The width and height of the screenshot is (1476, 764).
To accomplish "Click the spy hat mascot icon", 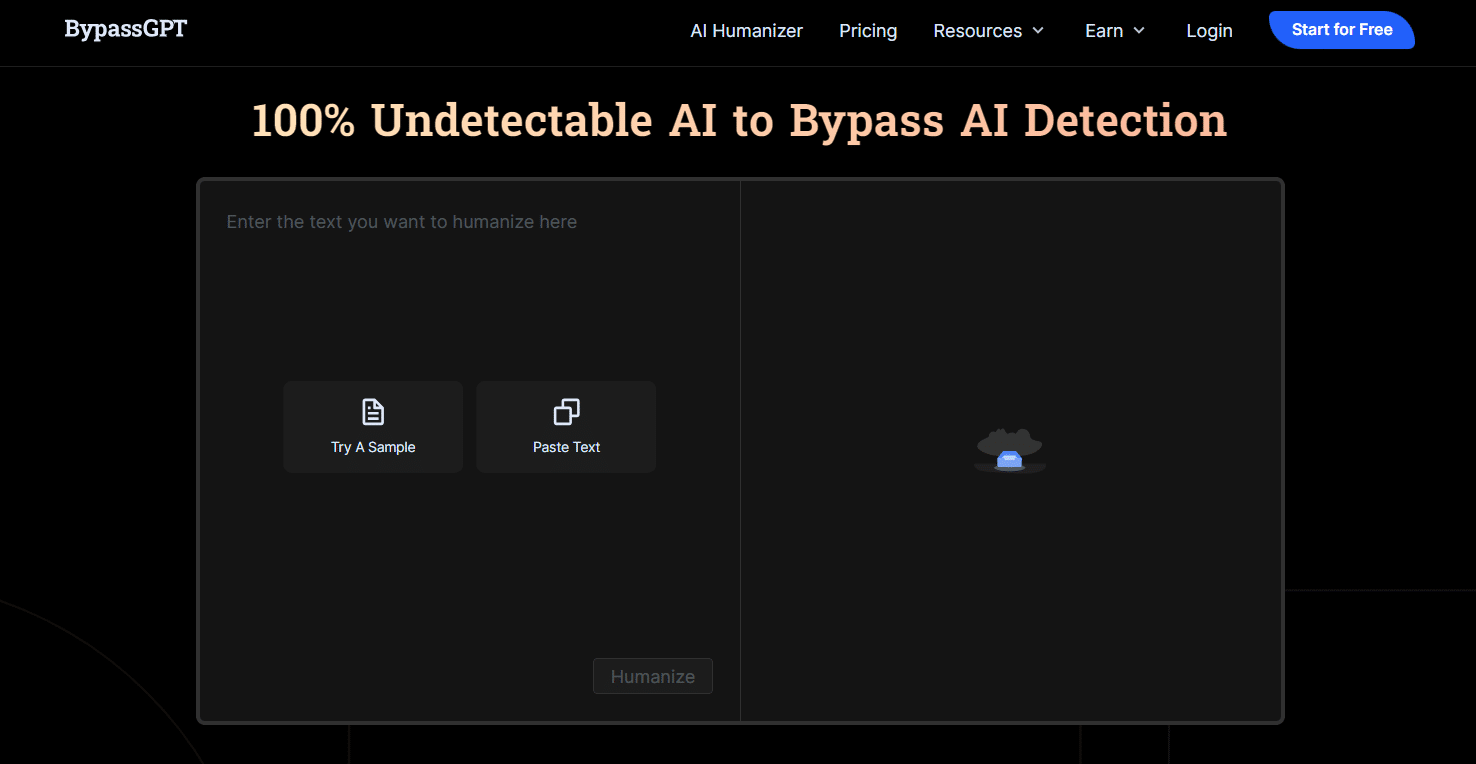I will (1010, 450).
